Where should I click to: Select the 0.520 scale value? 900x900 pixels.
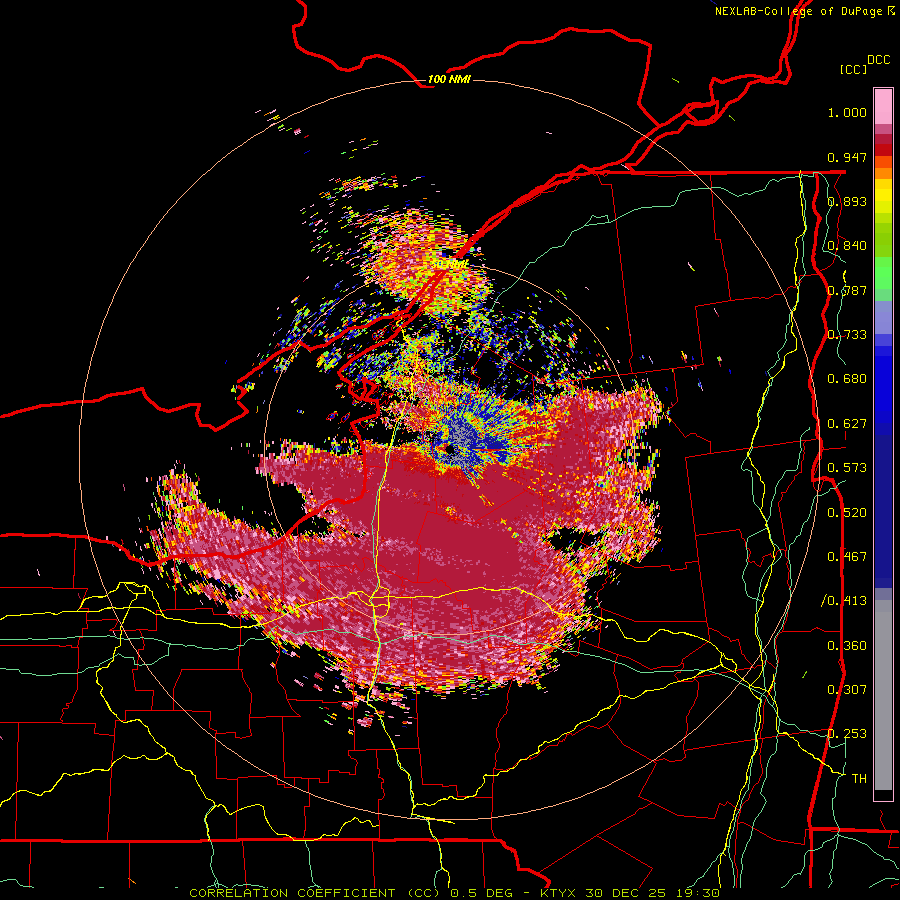pos(847,512)
